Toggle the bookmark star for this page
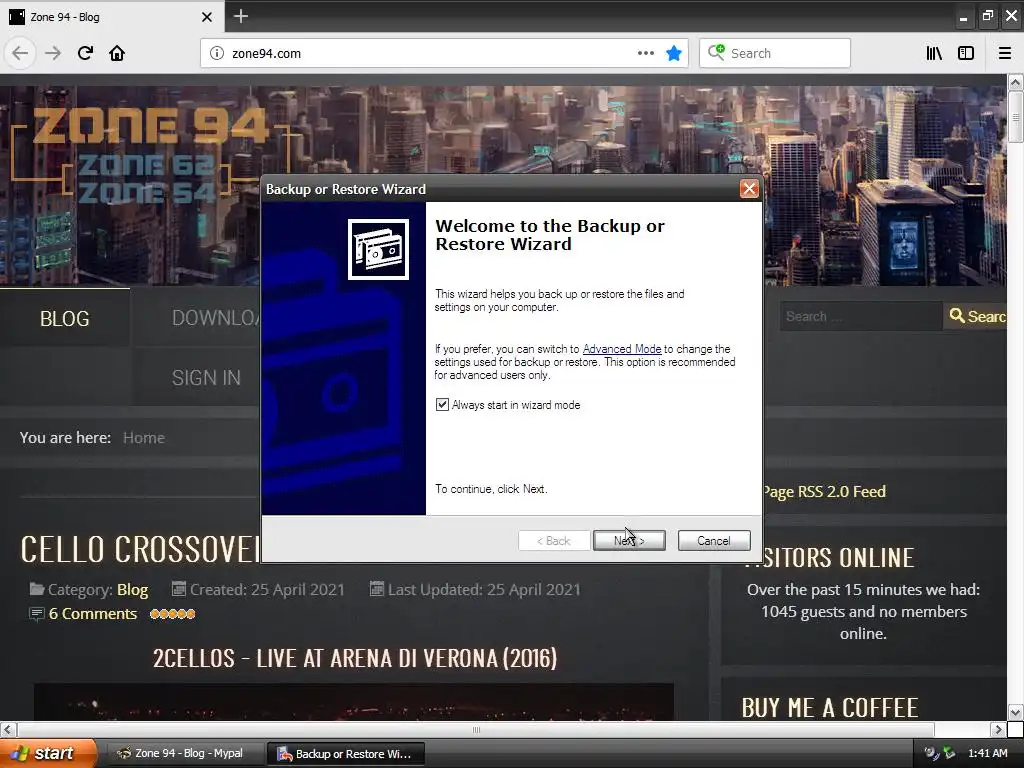This screenshot has height=768, width=1024. pyautogui.click(x=674, y=53)
